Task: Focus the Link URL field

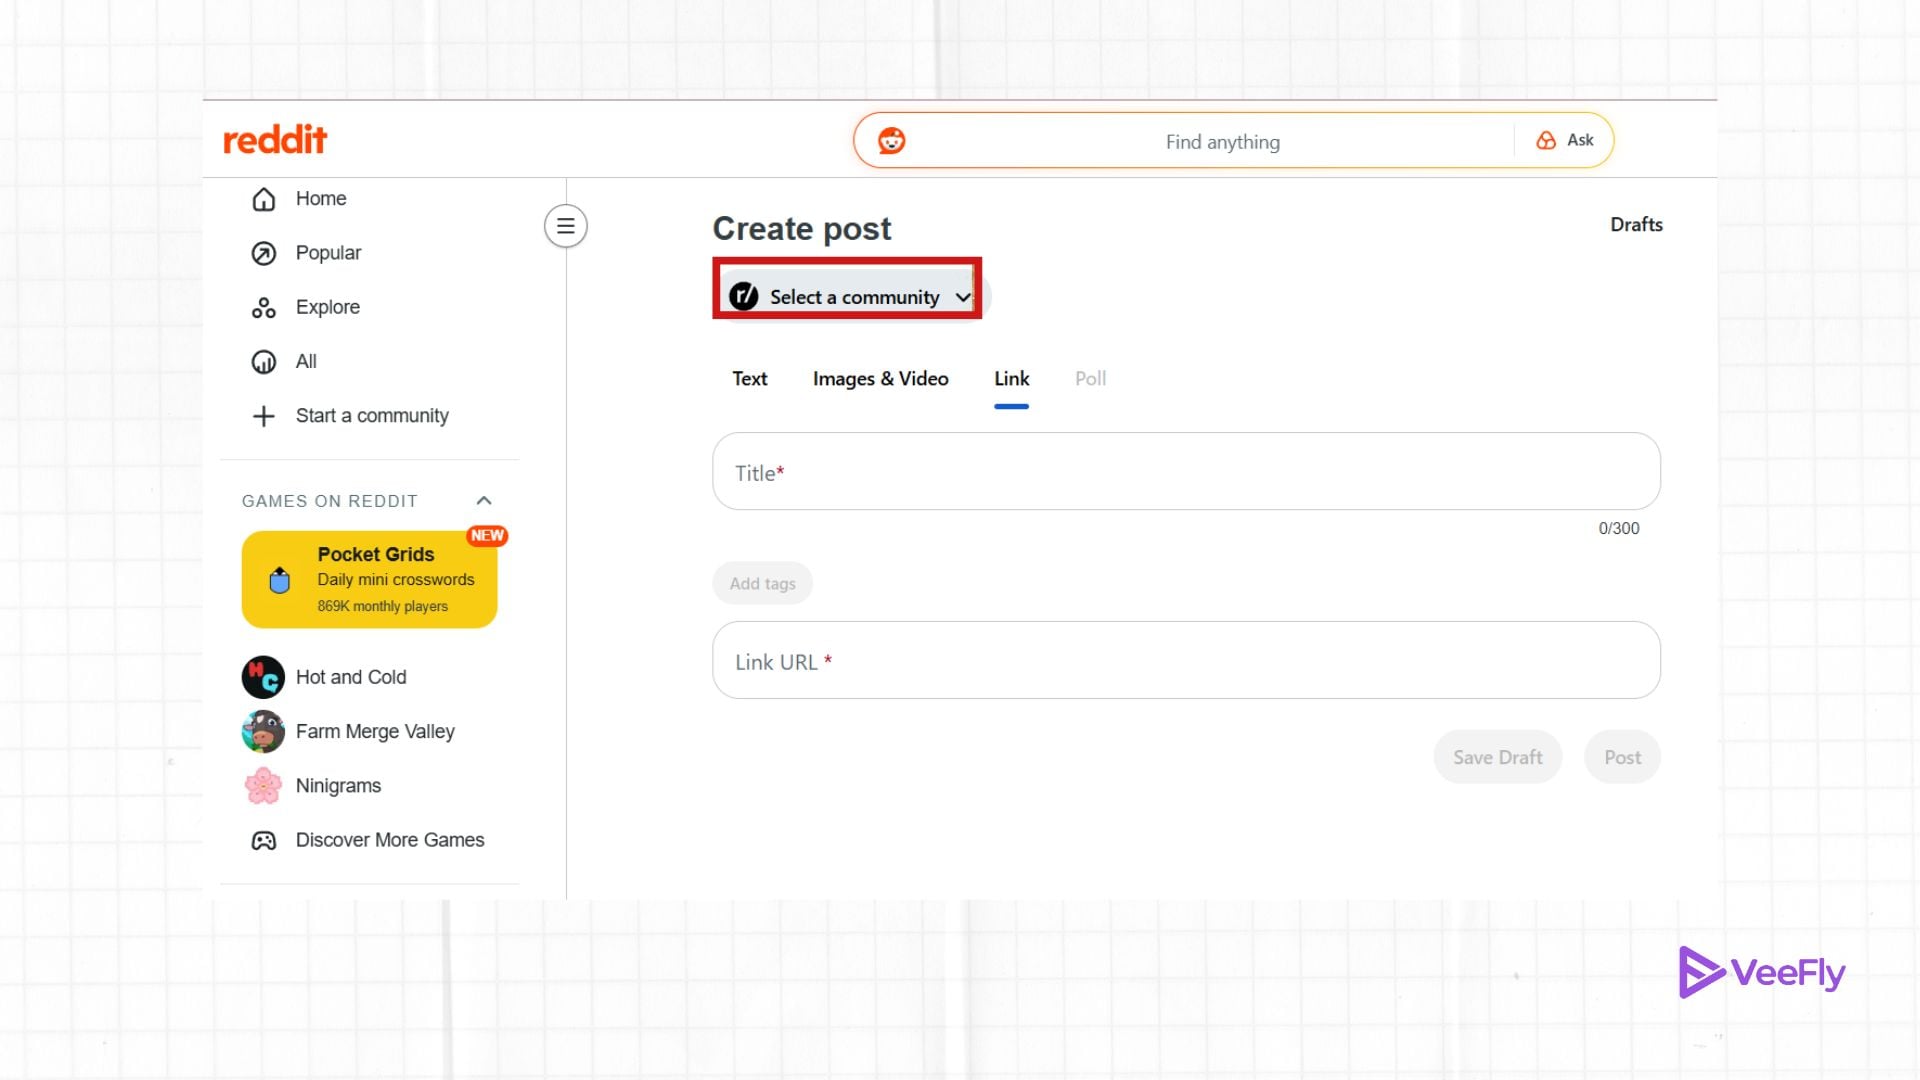Action: point(1185,661)
